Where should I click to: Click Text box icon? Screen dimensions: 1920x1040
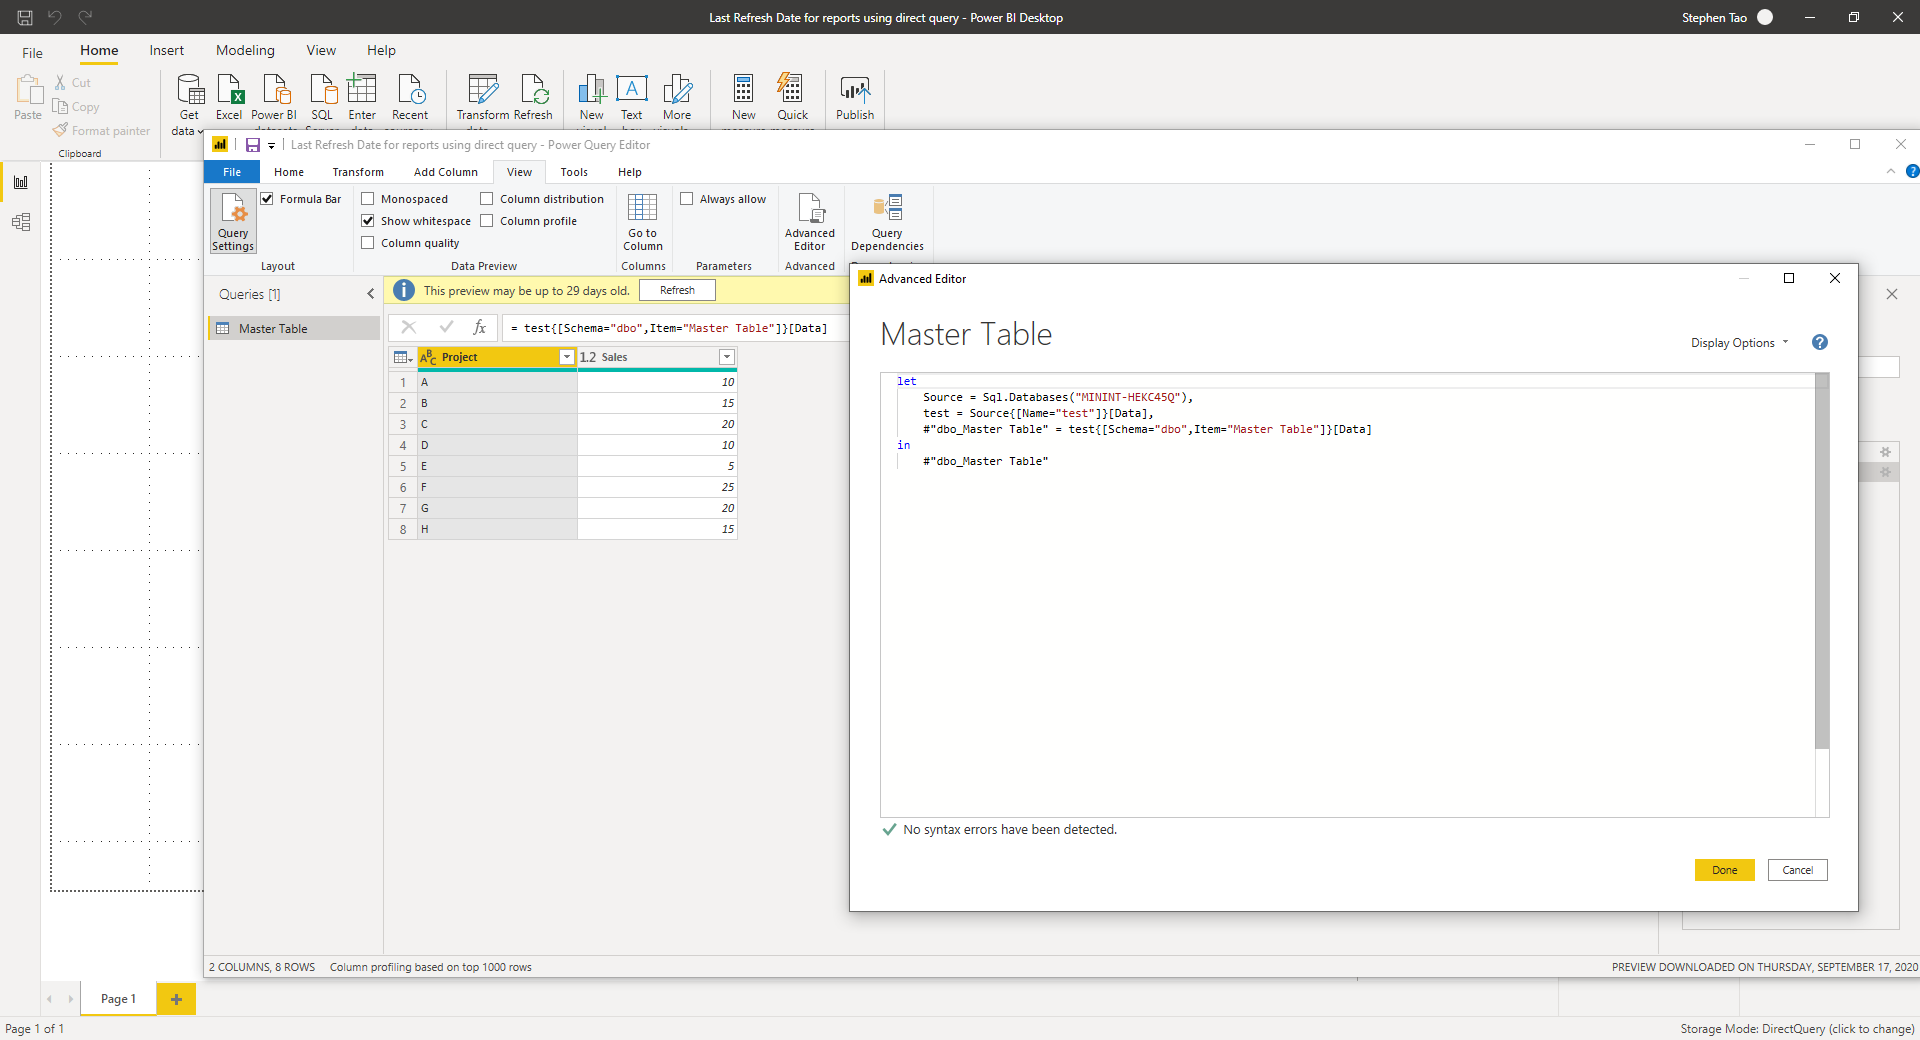(x=632, y=98)
